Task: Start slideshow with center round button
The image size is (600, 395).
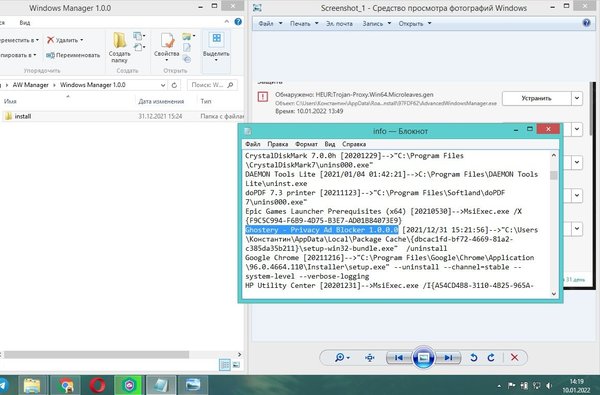Action: 423,357
